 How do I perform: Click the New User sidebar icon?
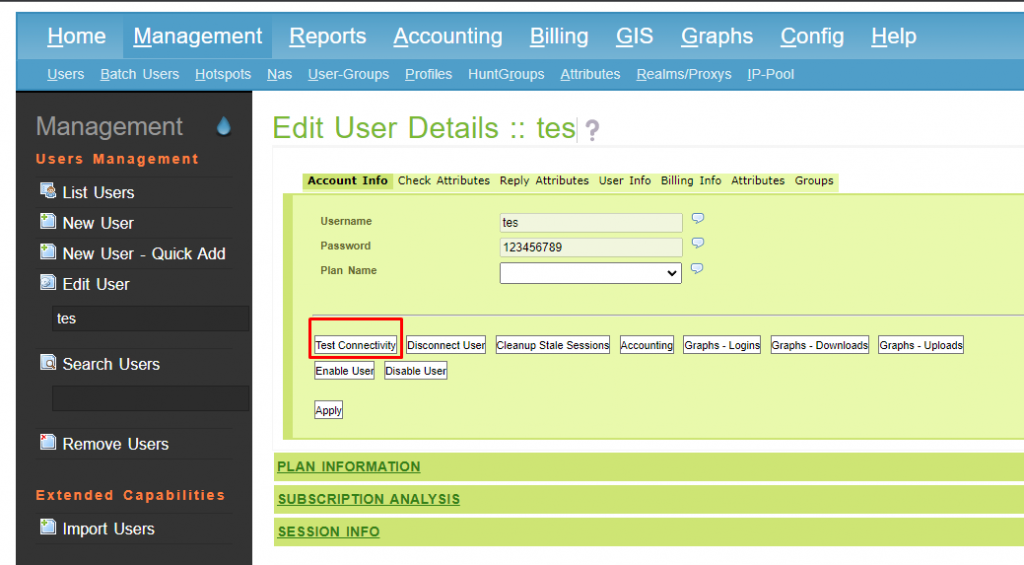point(48,222)
